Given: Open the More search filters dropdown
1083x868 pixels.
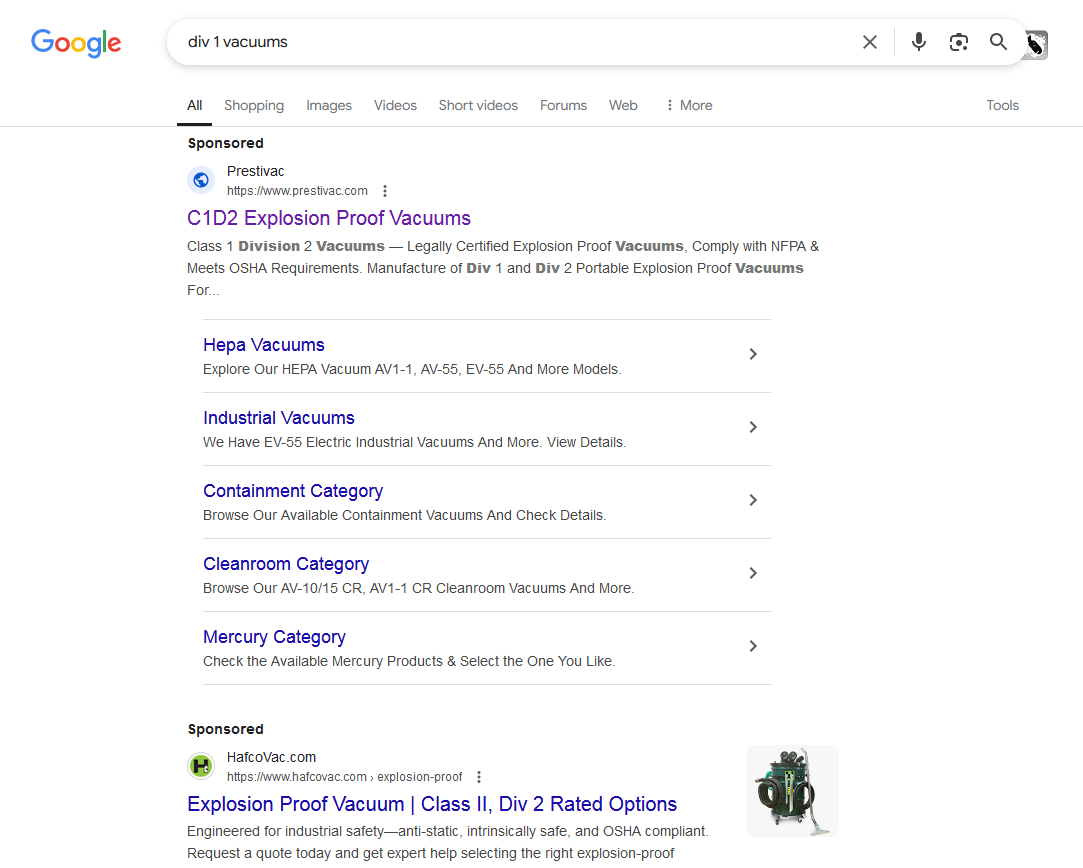Looking at the screenshot, I should pos(689,105).
